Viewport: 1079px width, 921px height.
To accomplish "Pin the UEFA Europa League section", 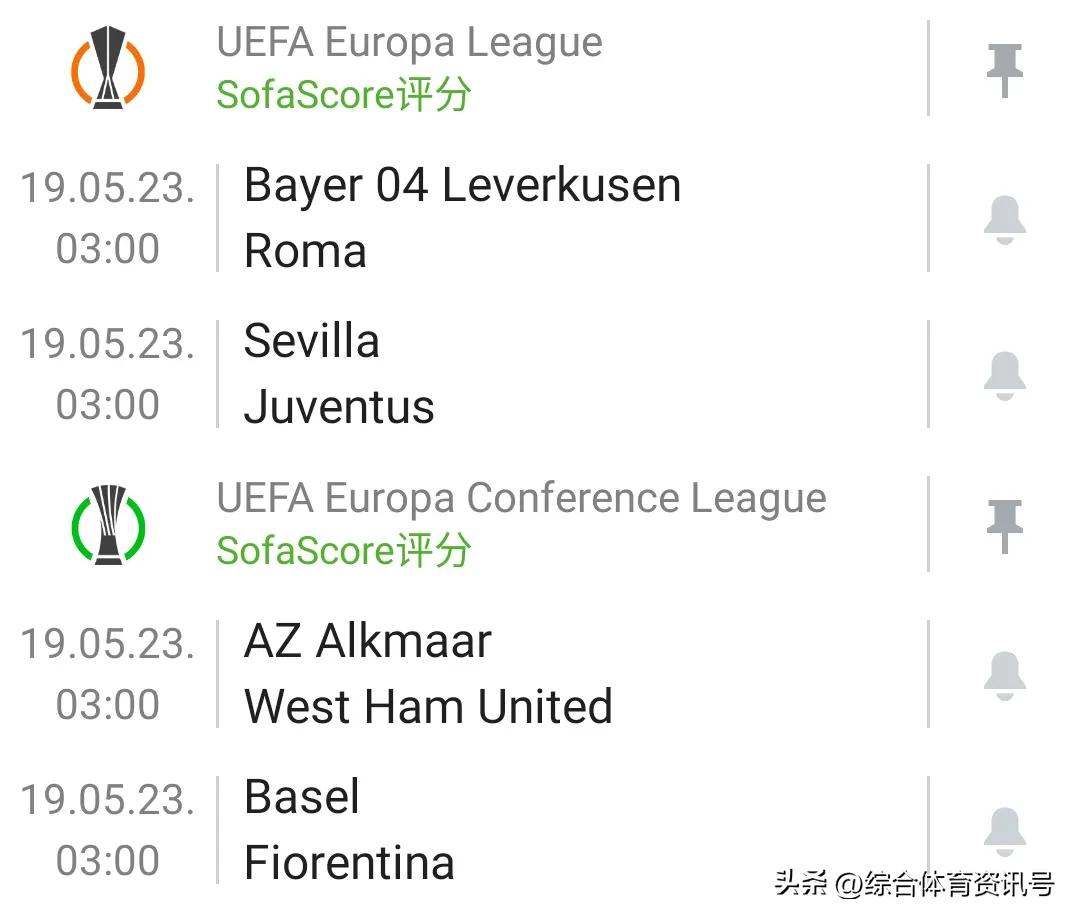I will (1004, 69).
